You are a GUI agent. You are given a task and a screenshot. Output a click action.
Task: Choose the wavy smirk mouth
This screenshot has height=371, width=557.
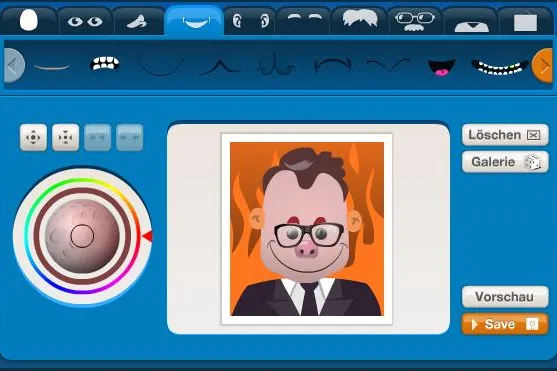click(388, 65)
